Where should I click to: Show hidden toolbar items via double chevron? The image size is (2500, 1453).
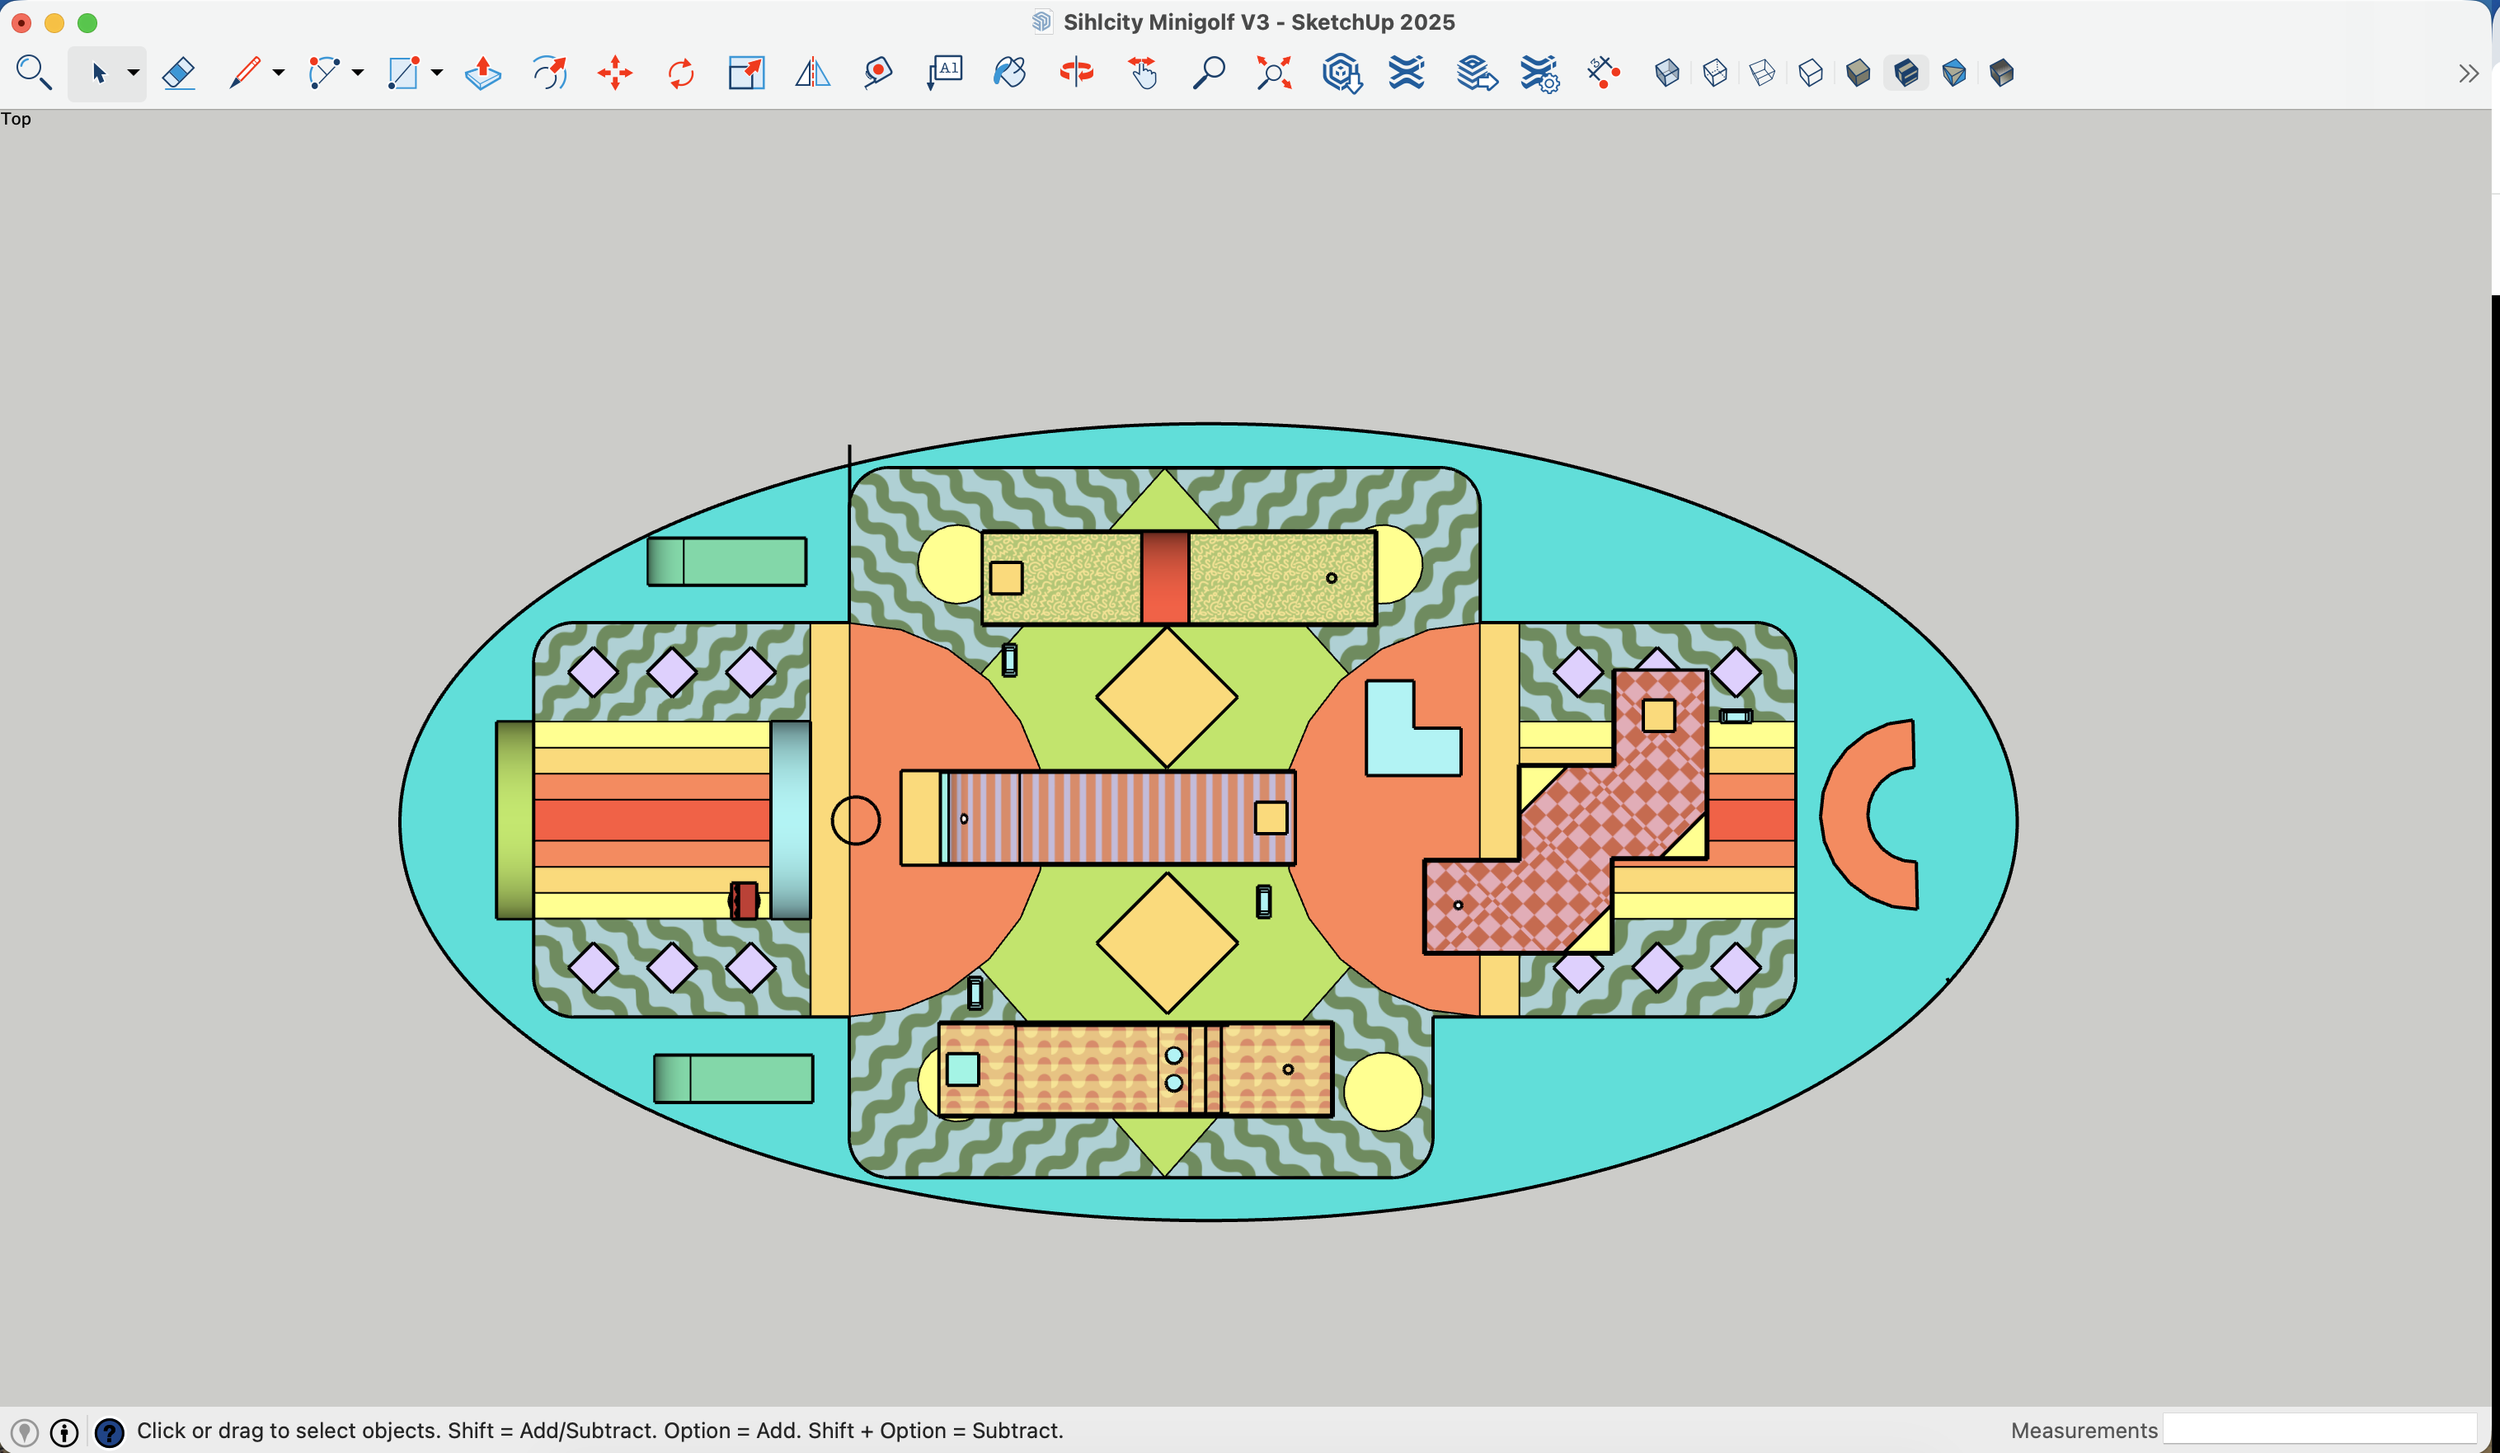point(2468,73)
